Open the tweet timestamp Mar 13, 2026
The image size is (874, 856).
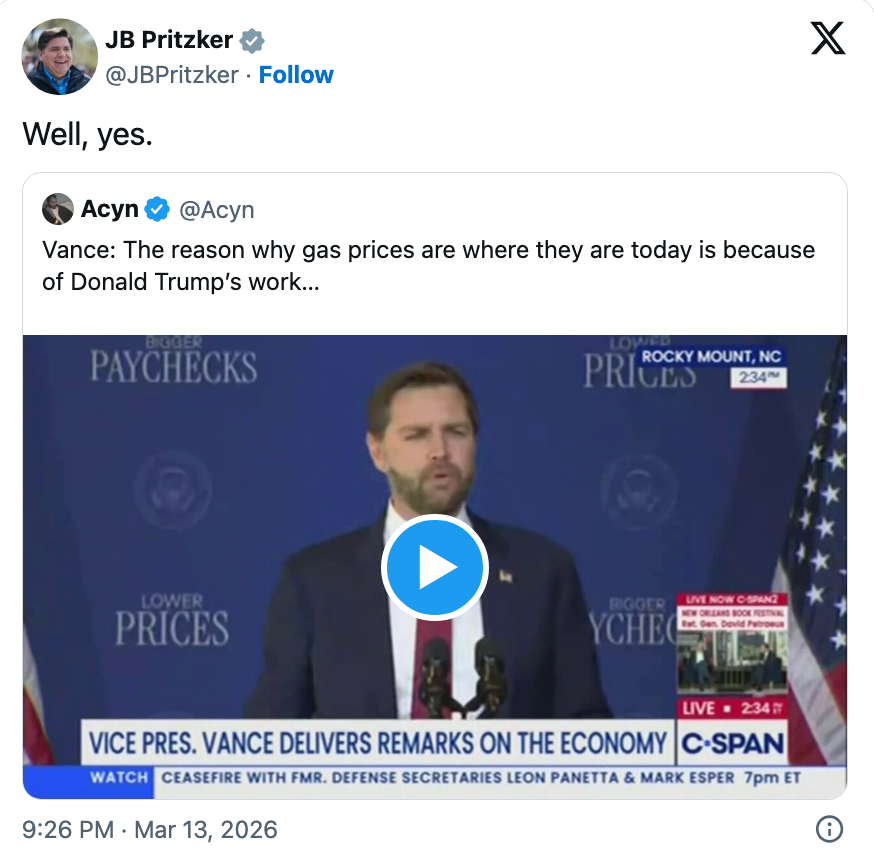(x=148, y=829)
